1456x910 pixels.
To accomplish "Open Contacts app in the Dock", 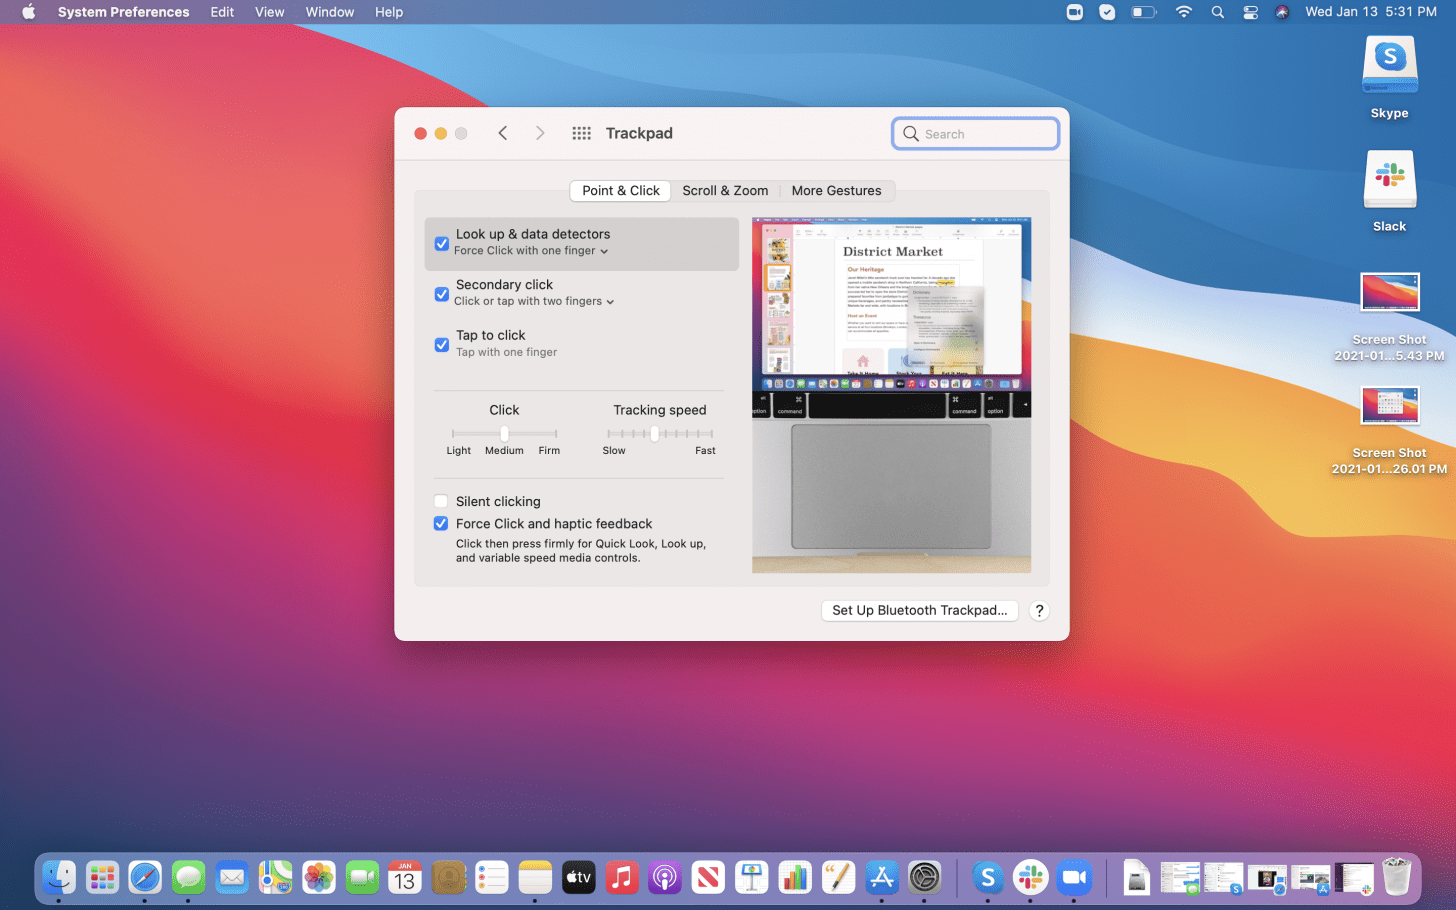I will point(449,878).
